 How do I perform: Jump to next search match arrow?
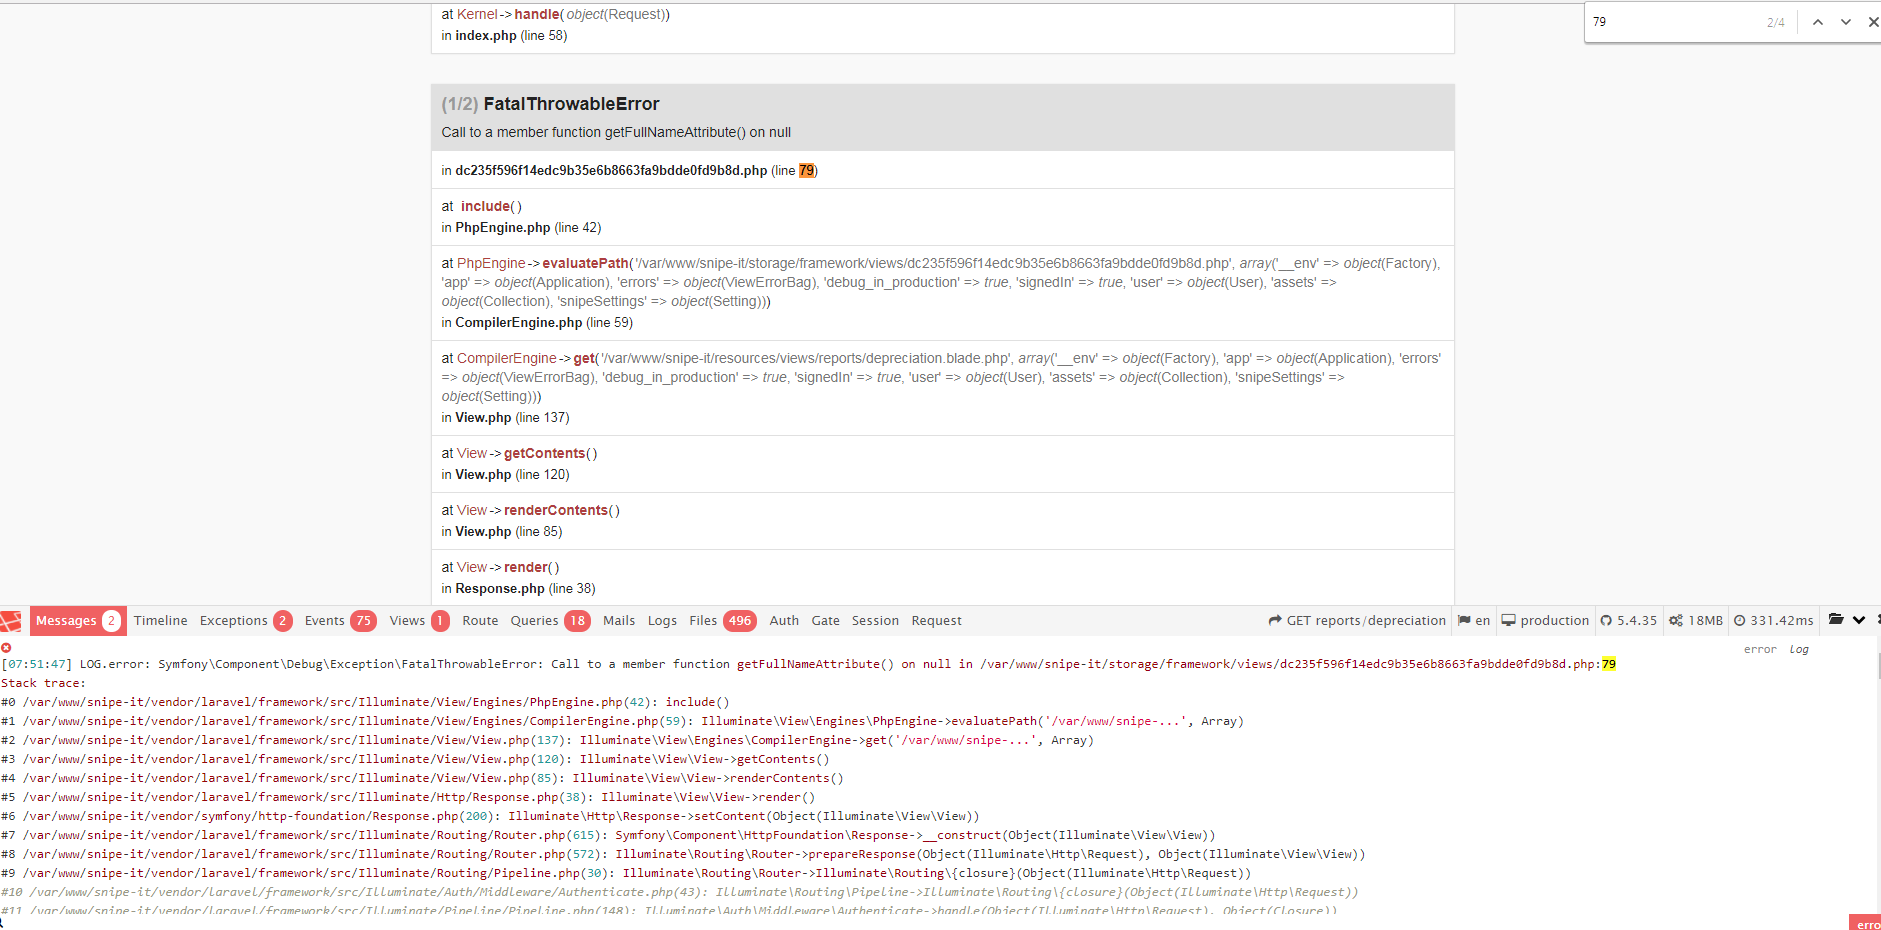(x=1844, y=21)
